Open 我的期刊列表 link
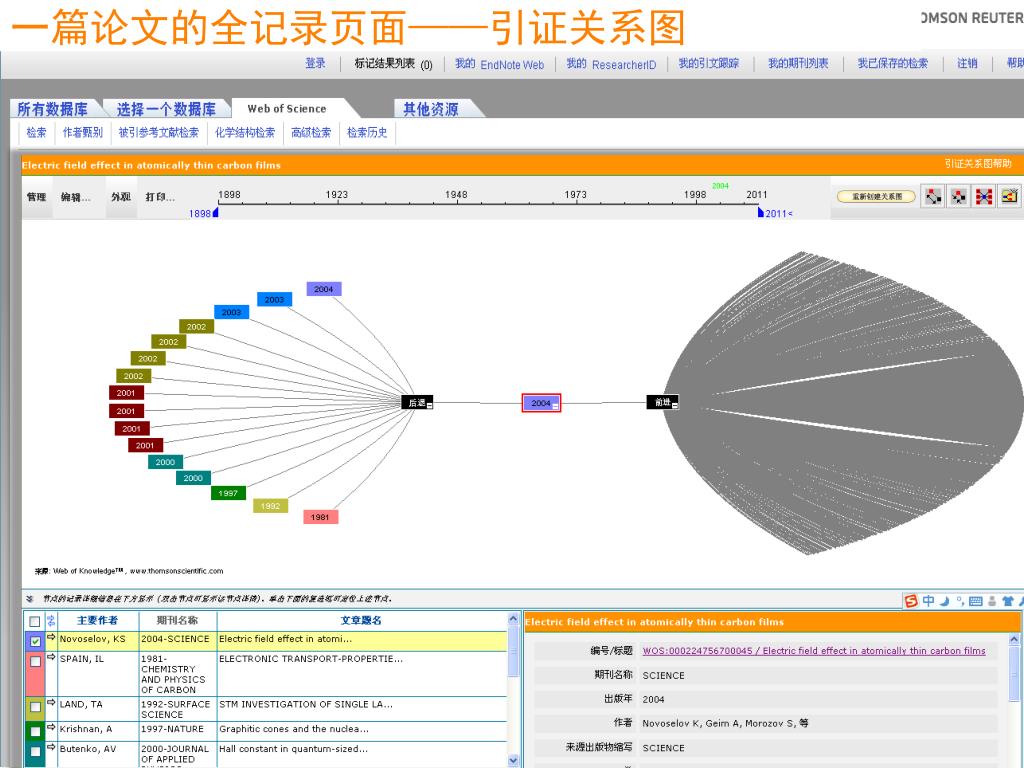Viewport: 1024px width, 768px height. tap(798, 63)
